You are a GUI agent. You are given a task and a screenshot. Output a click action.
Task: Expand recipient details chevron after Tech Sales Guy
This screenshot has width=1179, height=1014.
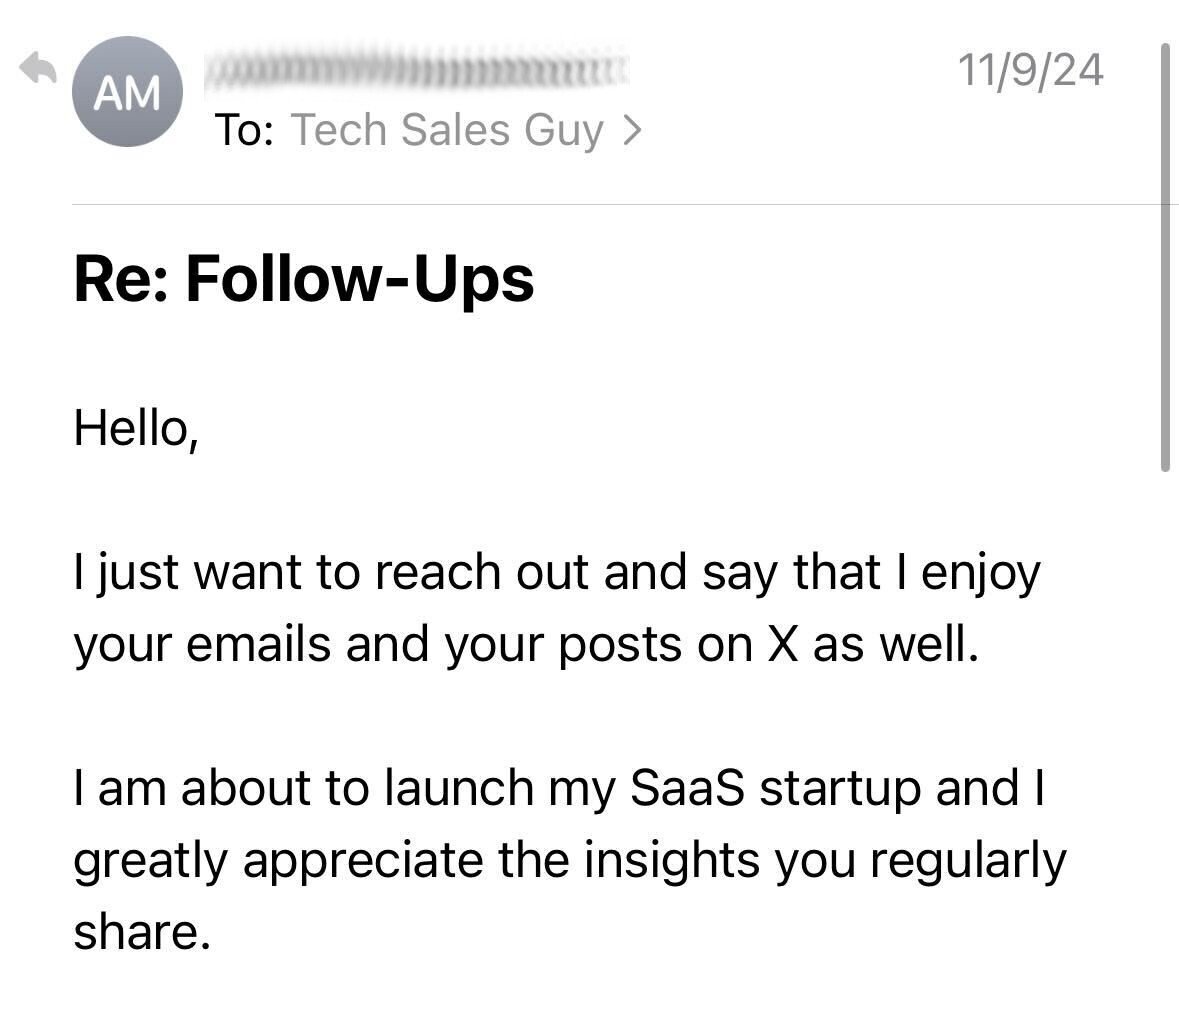tap(632, 130)
